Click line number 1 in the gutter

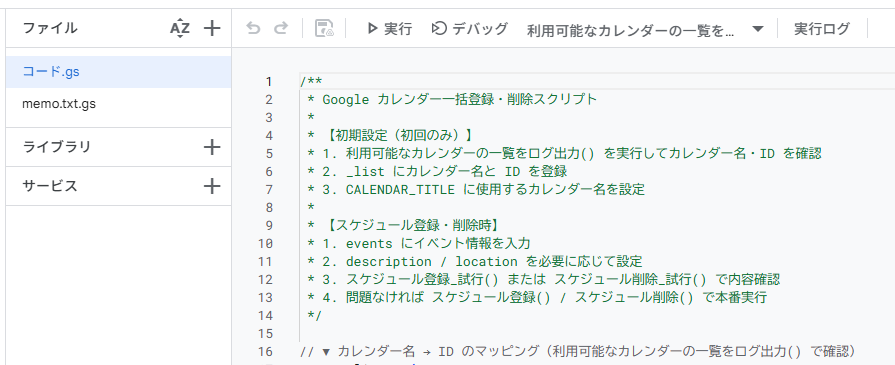269,82
